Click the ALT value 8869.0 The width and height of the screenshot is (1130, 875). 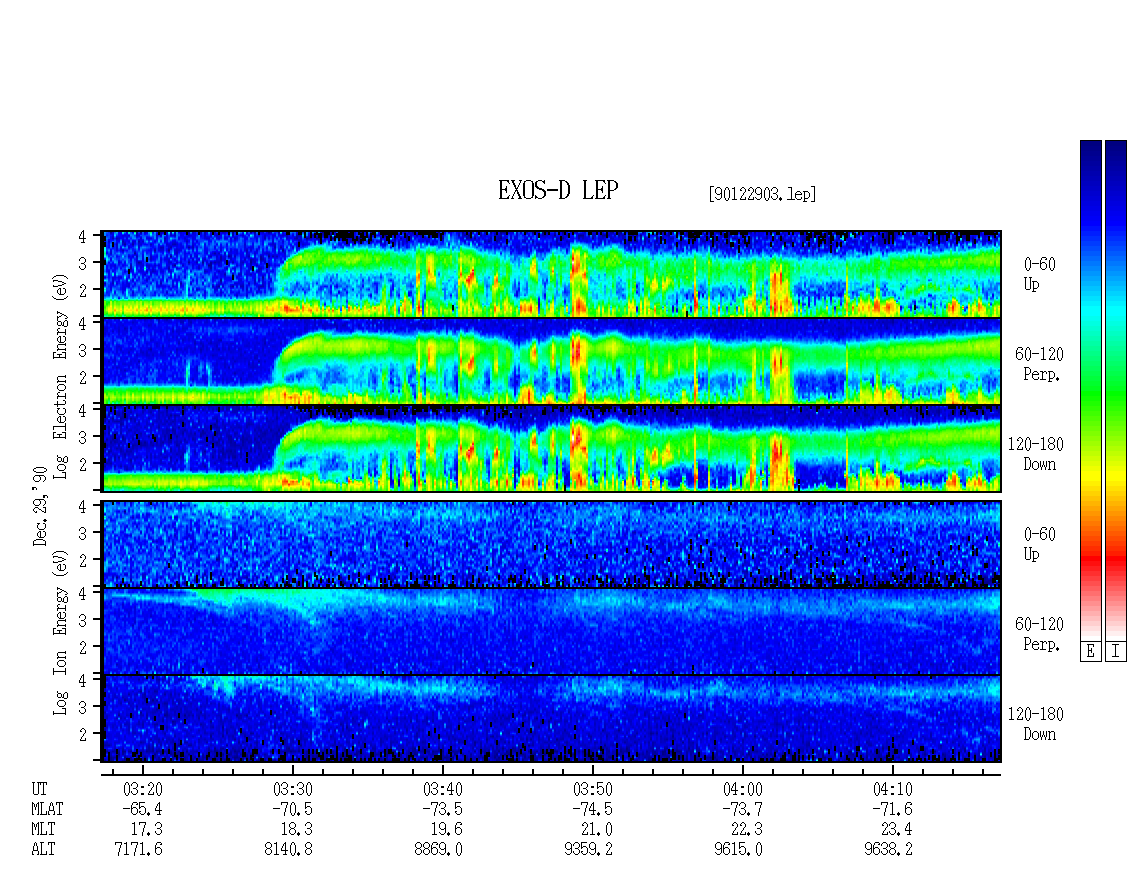[438, 850]
